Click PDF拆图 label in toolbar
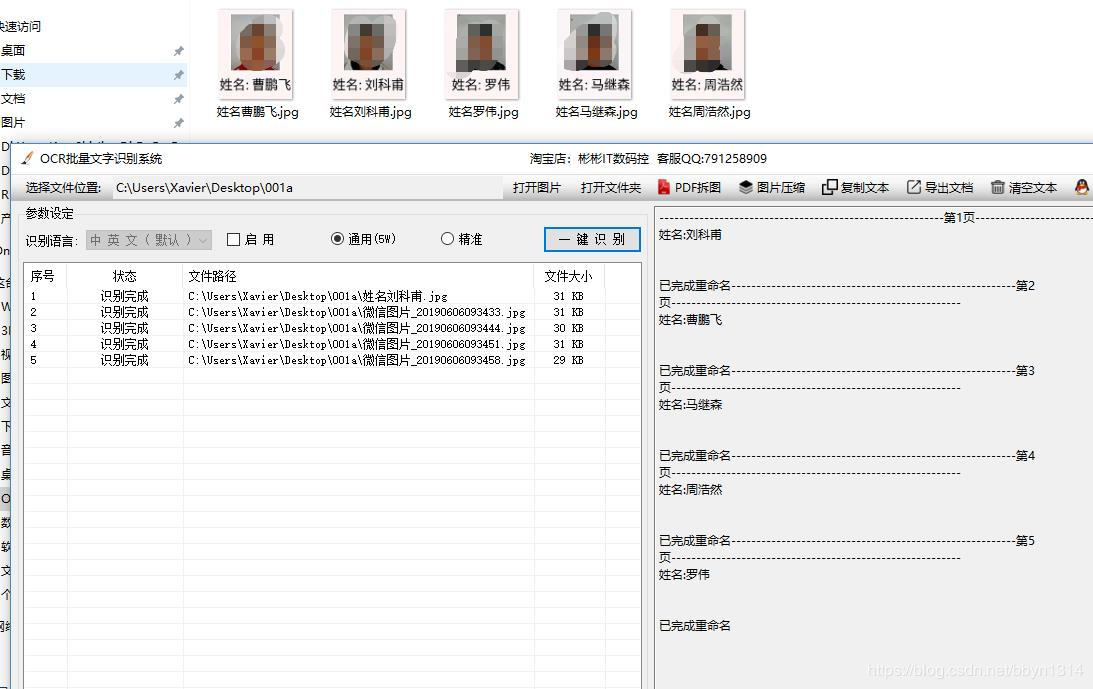 698,188
